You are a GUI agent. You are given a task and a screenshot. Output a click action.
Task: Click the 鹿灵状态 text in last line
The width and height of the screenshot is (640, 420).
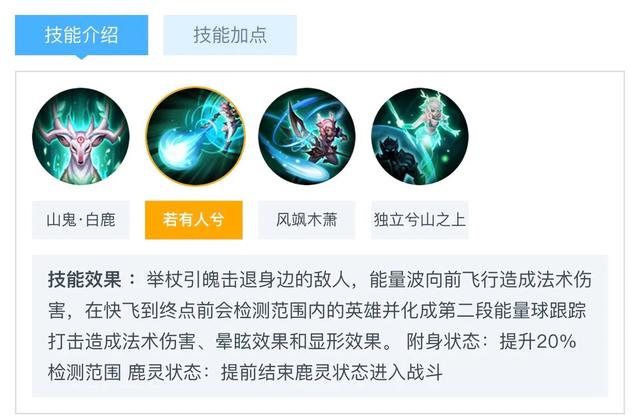click(164, 372)
